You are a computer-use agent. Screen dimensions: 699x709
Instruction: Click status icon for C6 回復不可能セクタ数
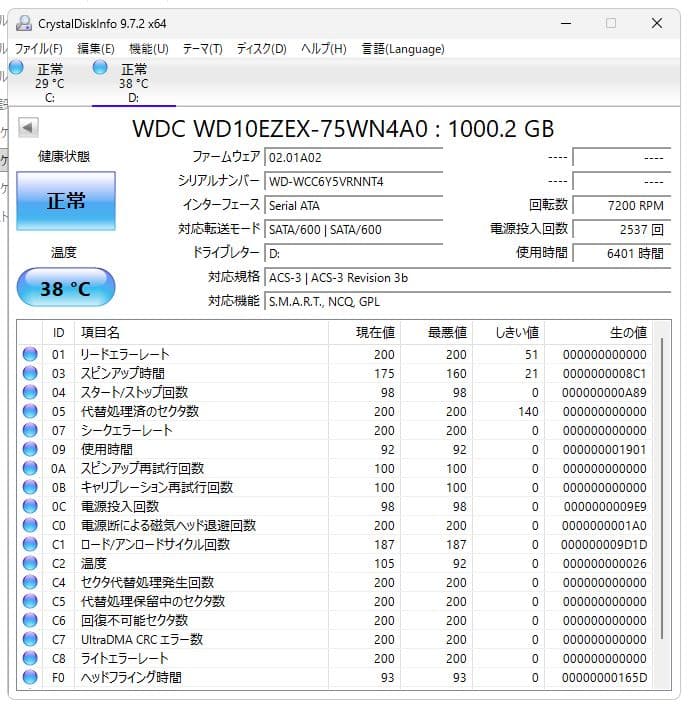point(30,620)
